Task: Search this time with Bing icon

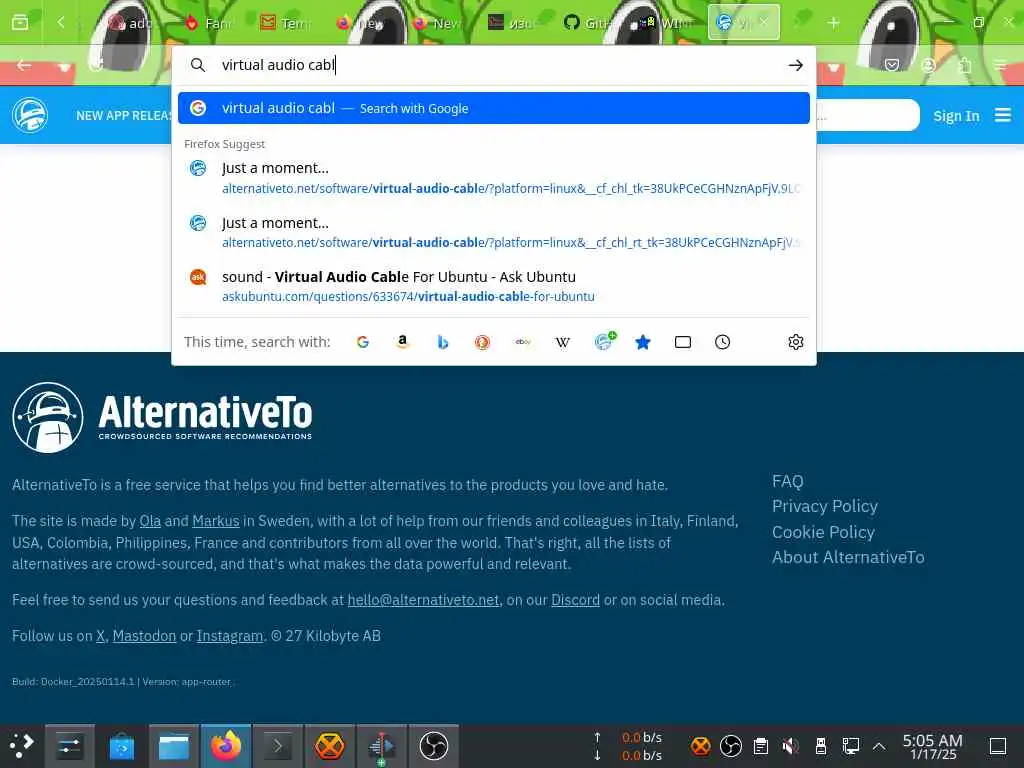Action: pyautogui.click(x=442, y=342)
